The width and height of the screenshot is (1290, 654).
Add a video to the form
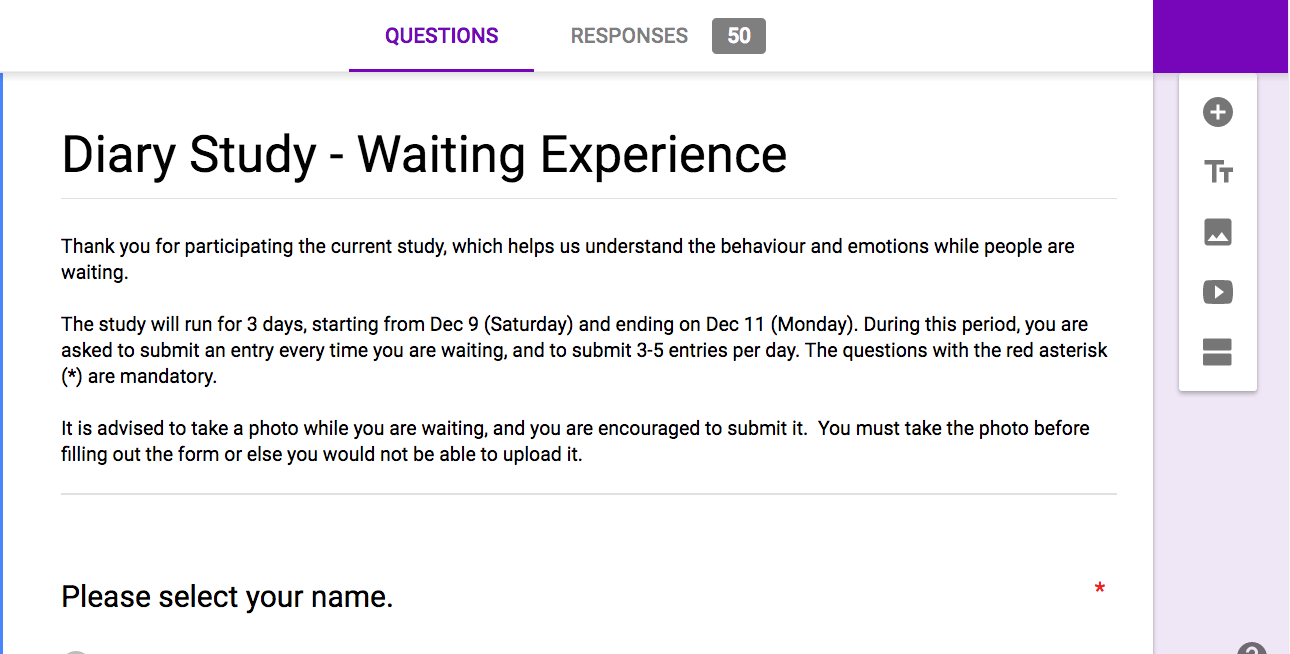pos(1217,292)
